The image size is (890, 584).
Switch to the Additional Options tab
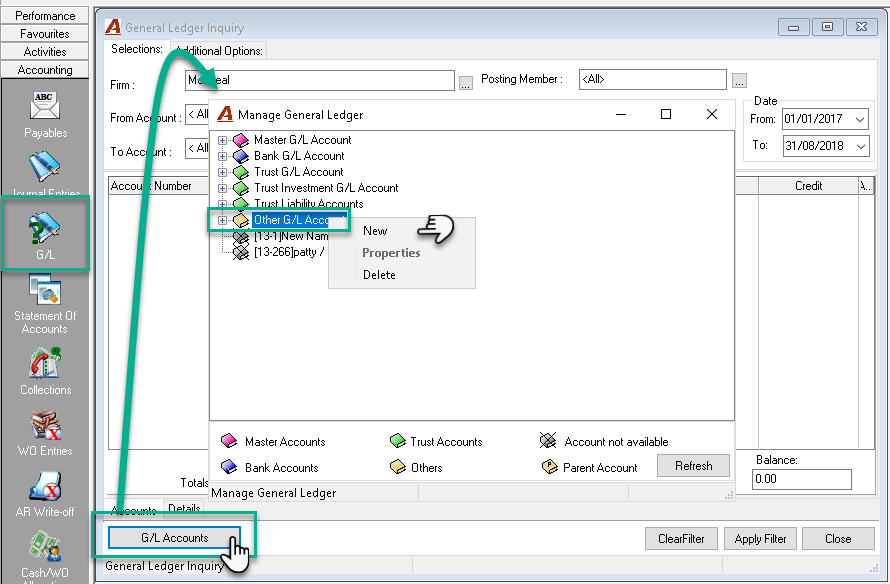coord(219,51)
